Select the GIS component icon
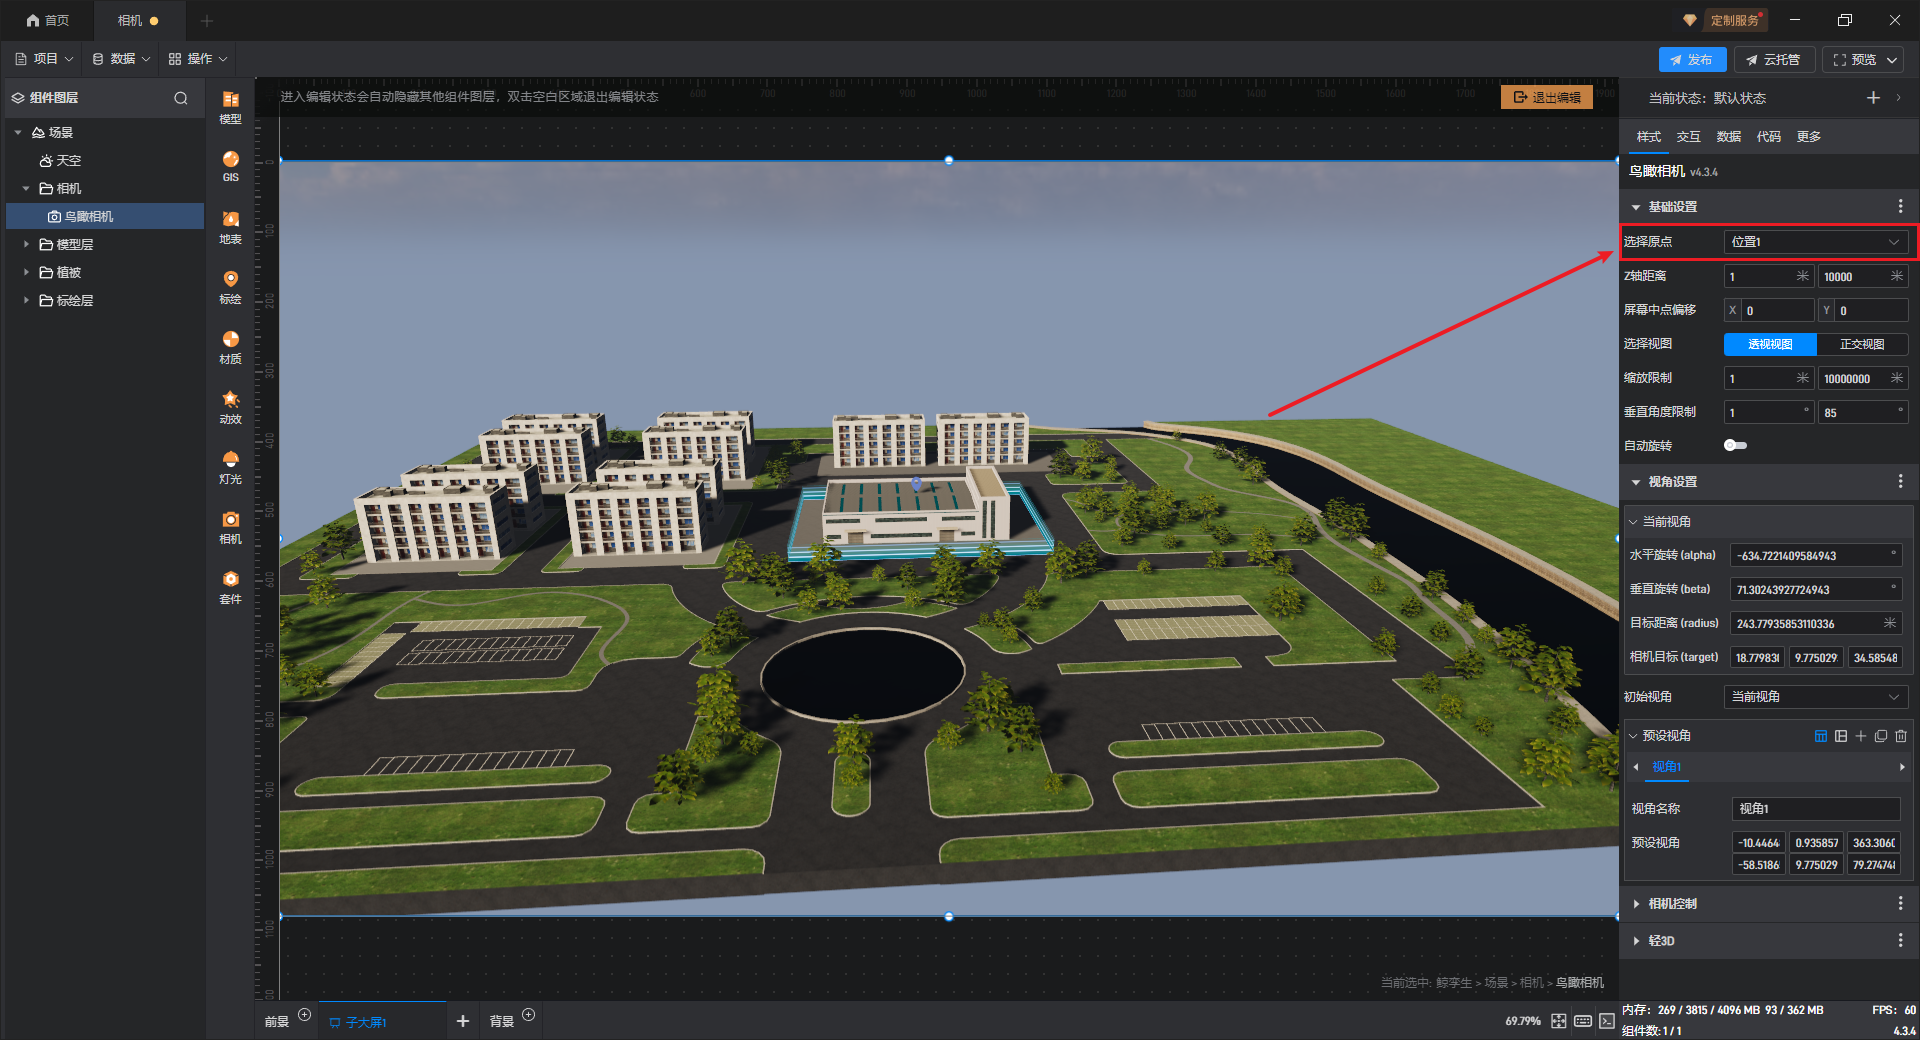 [230, 165]
